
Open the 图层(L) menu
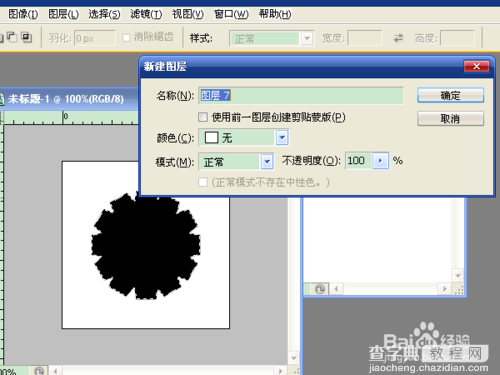coord(63,14)
